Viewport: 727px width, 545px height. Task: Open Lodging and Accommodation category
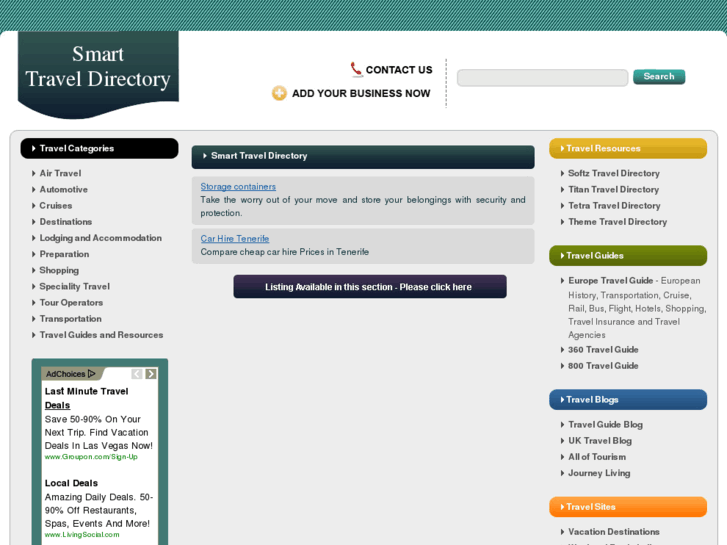(x=101, y=238)
